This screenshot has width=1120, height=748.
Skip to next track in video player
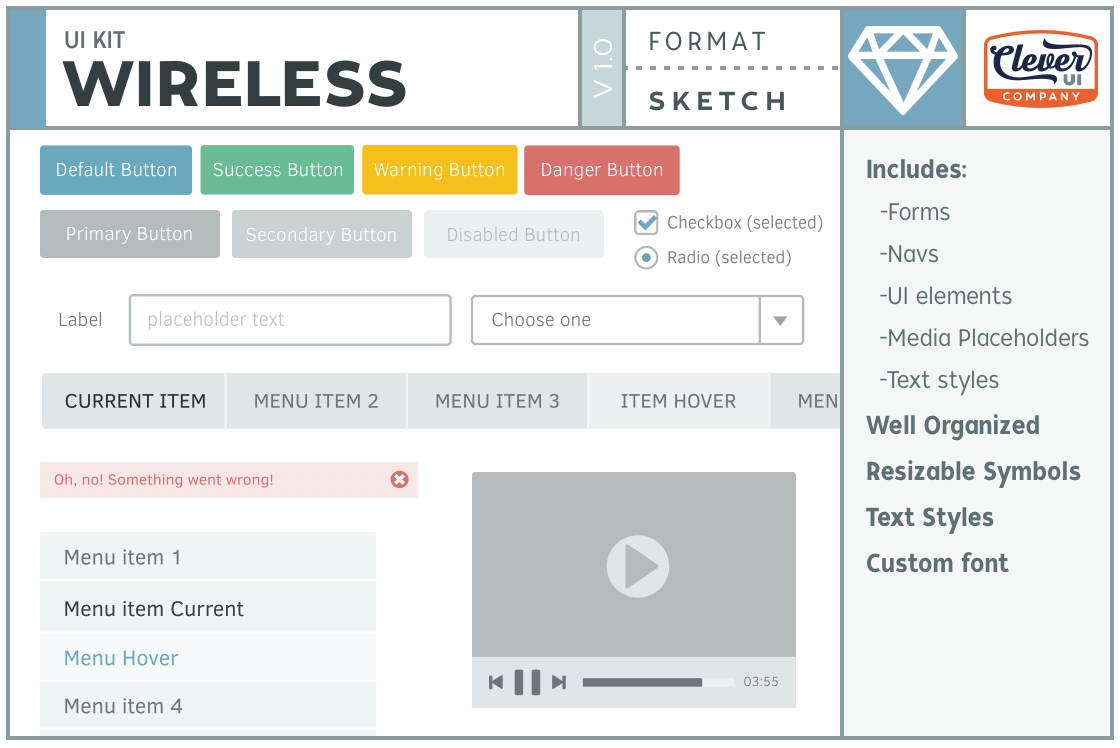559,682
